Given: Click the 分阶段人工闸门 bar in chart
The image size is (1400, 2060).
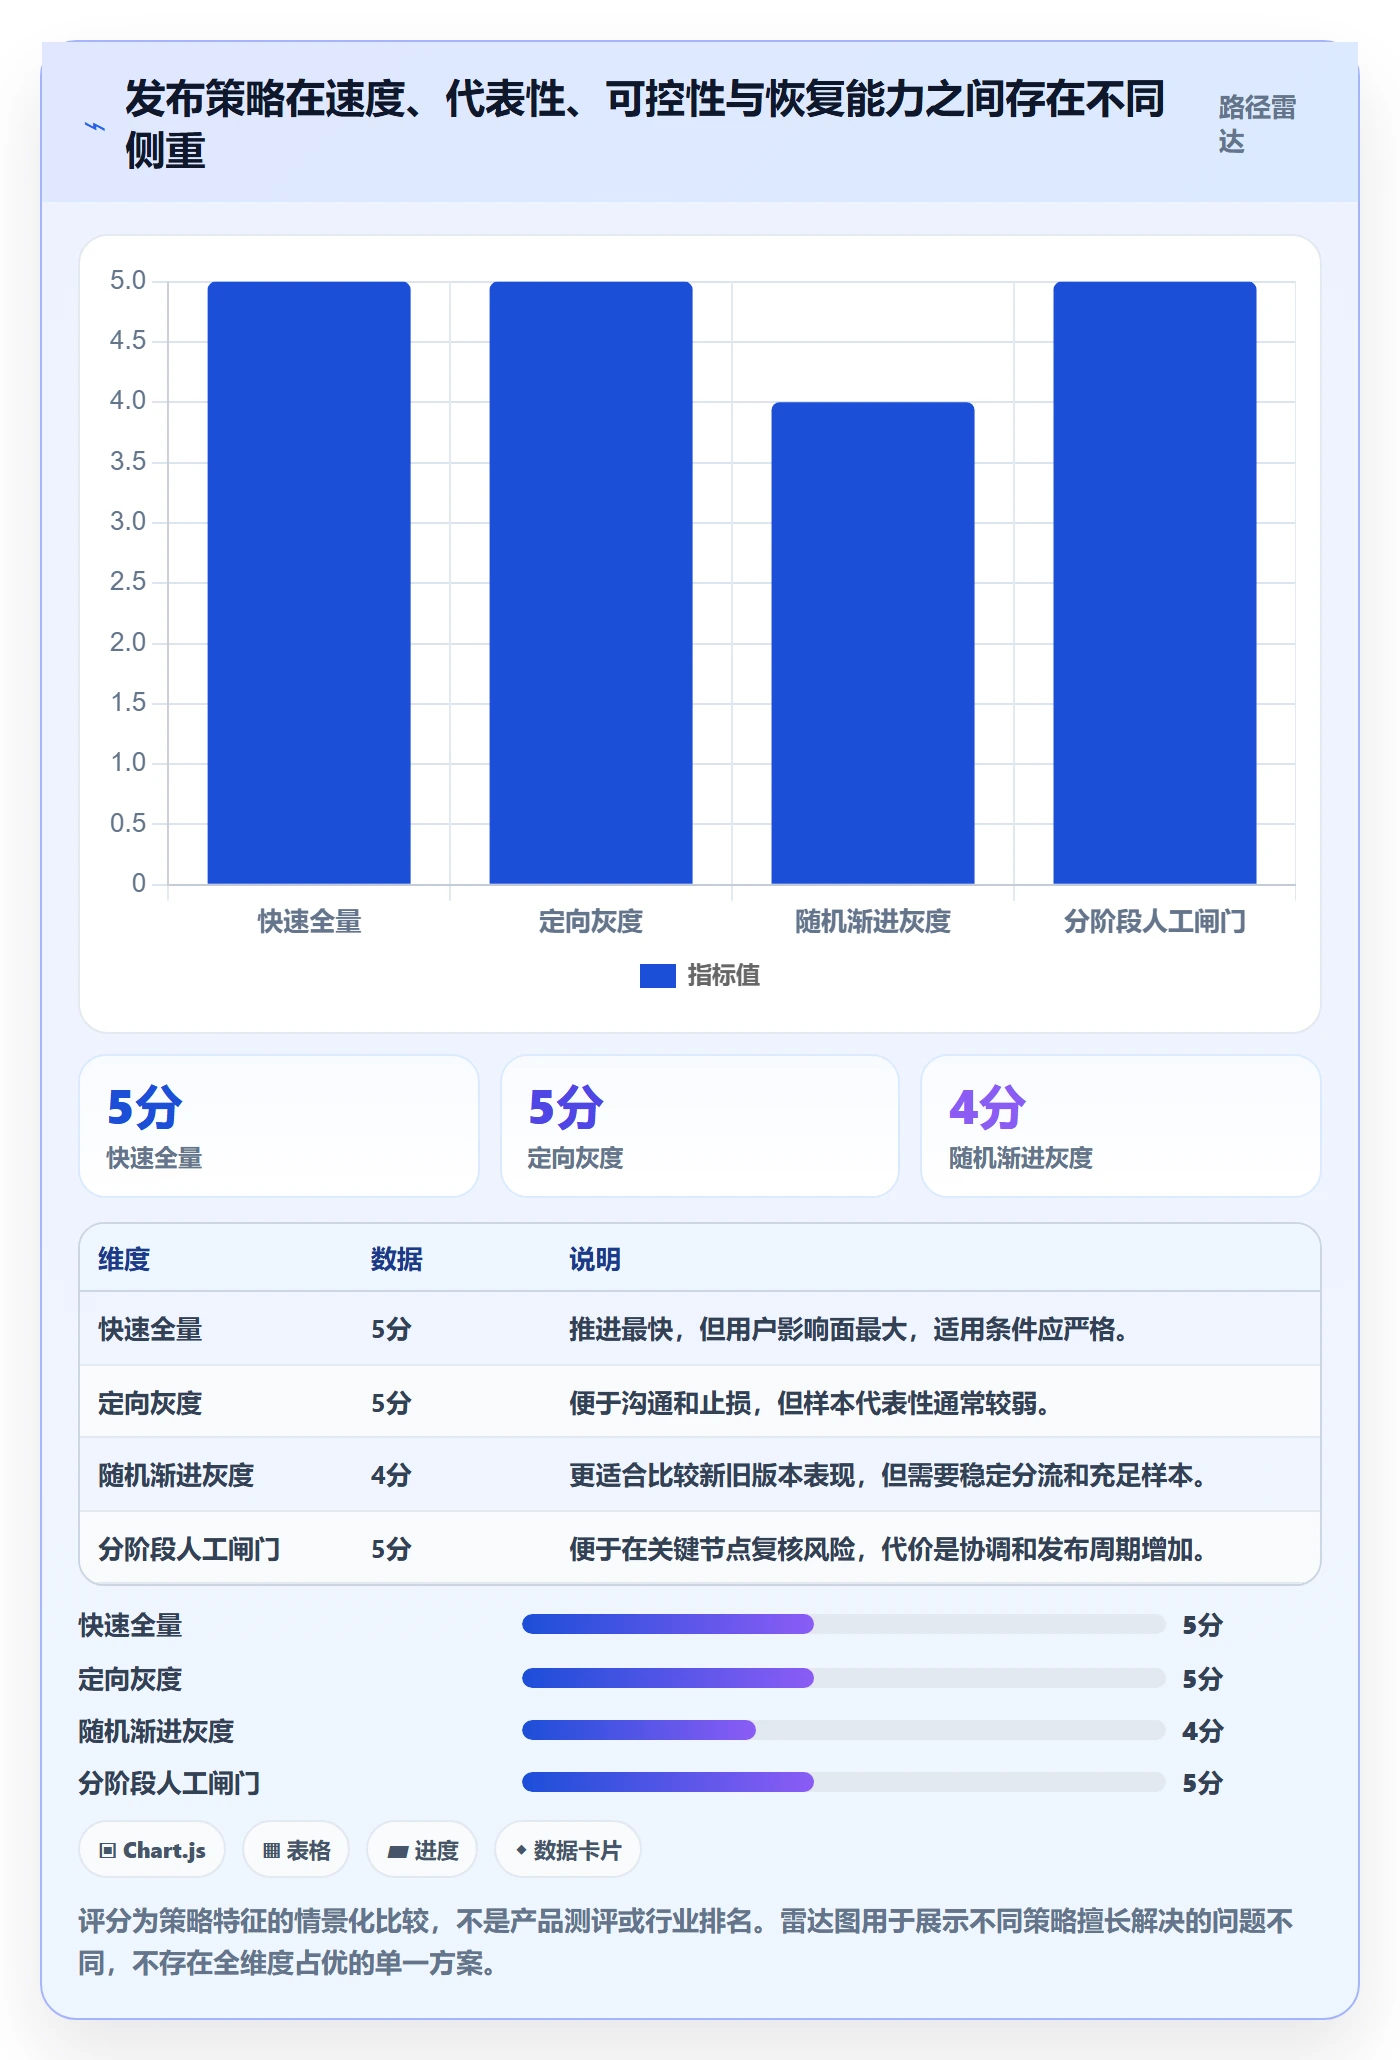Looking at the screenshot, I should point(1155,583).
